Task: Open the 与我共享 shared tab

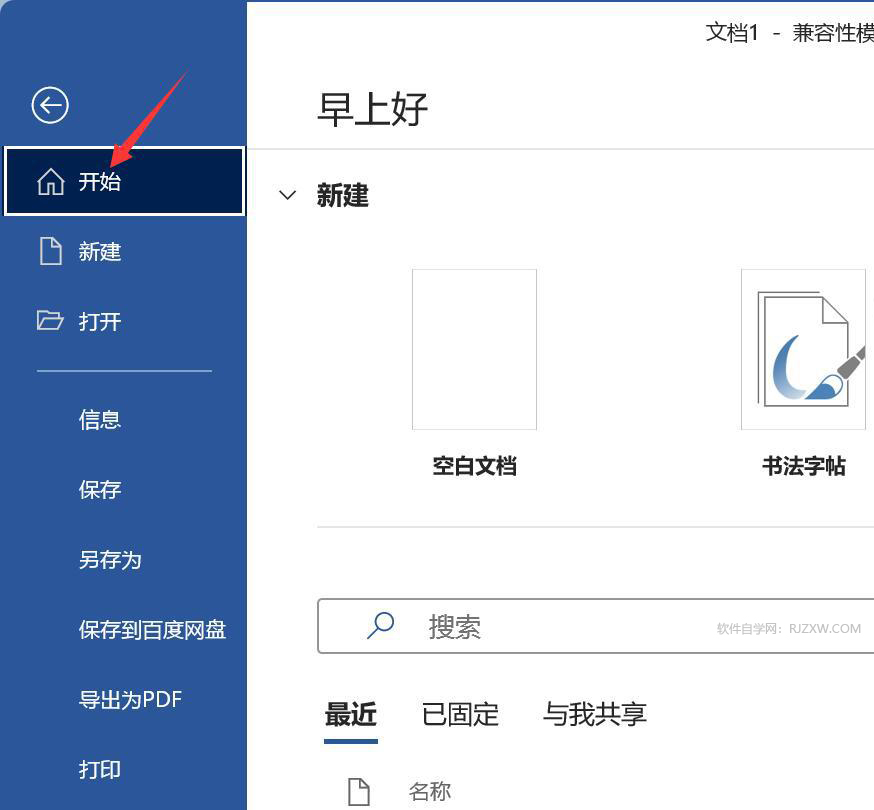Action: [594, 714]
